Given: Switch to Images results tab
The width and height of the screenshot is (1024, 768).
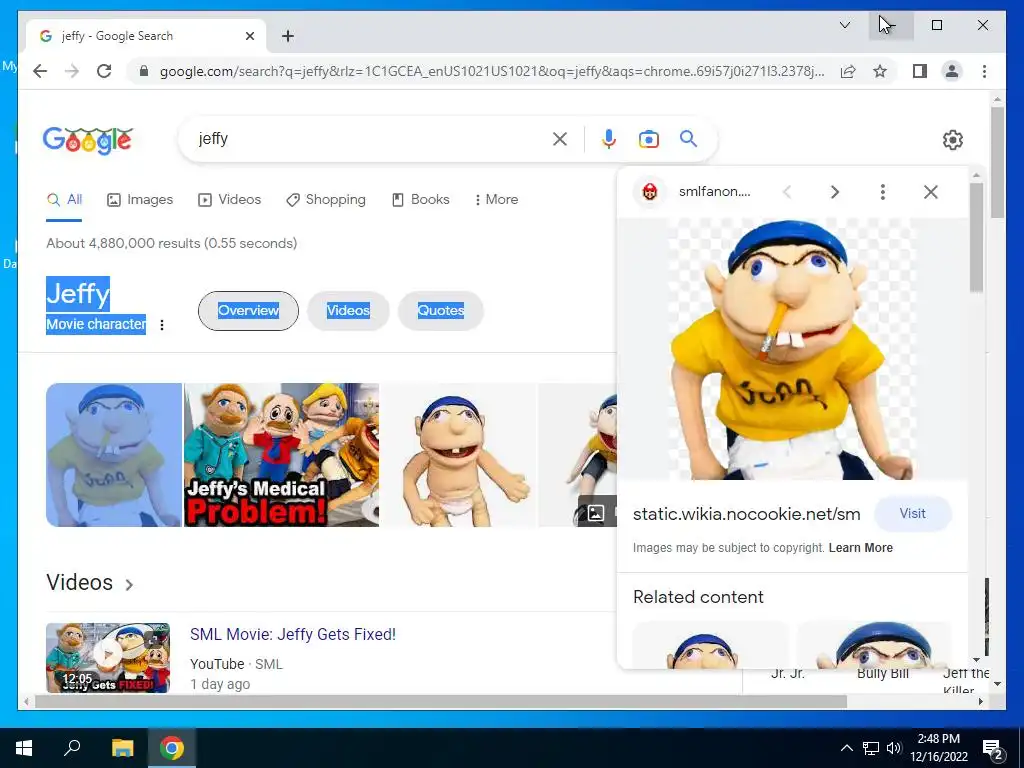Looking at the screenshot, I should pos(140,200).
